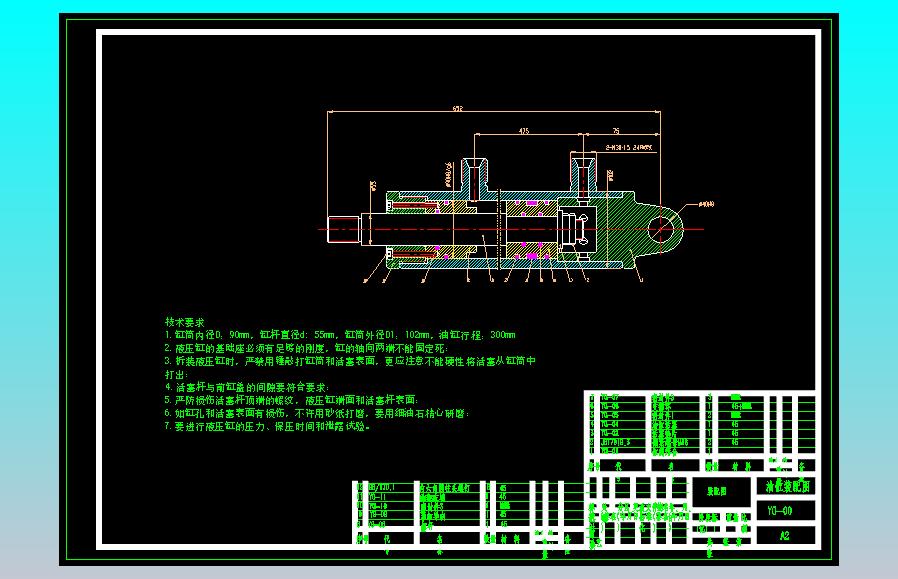Screen dimensions: 898x579
Task: Select note 1 beginning '缸筒内径D: 90mm'
Action: coord(340,335)
